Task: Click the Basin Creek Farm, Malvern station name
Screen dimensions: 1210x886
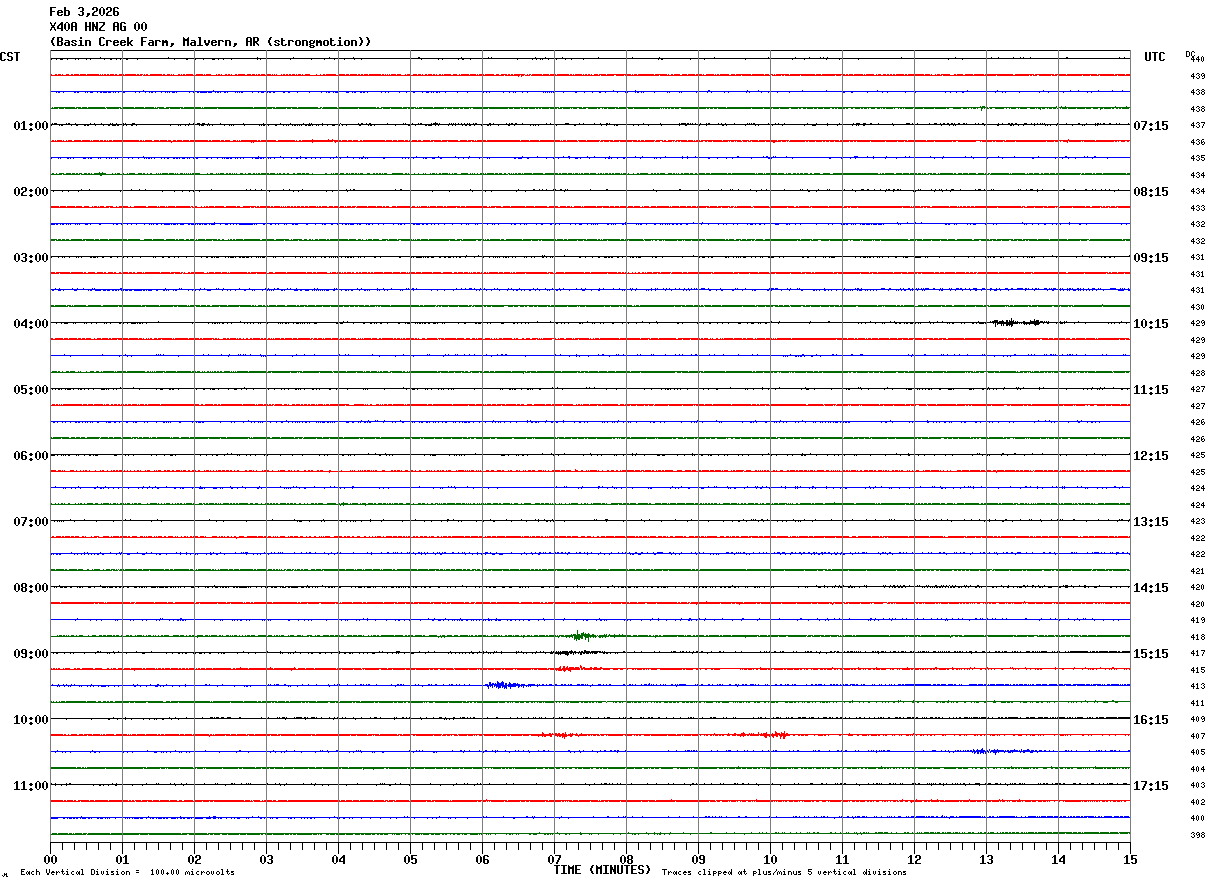Action: [x=210, y=42]
